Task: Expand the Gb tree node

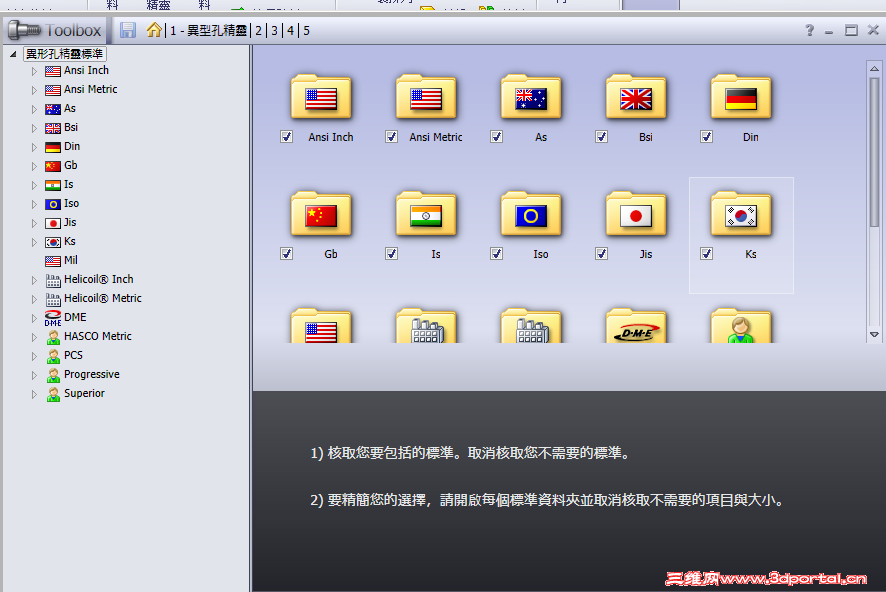Action: [x=34, y=166]
